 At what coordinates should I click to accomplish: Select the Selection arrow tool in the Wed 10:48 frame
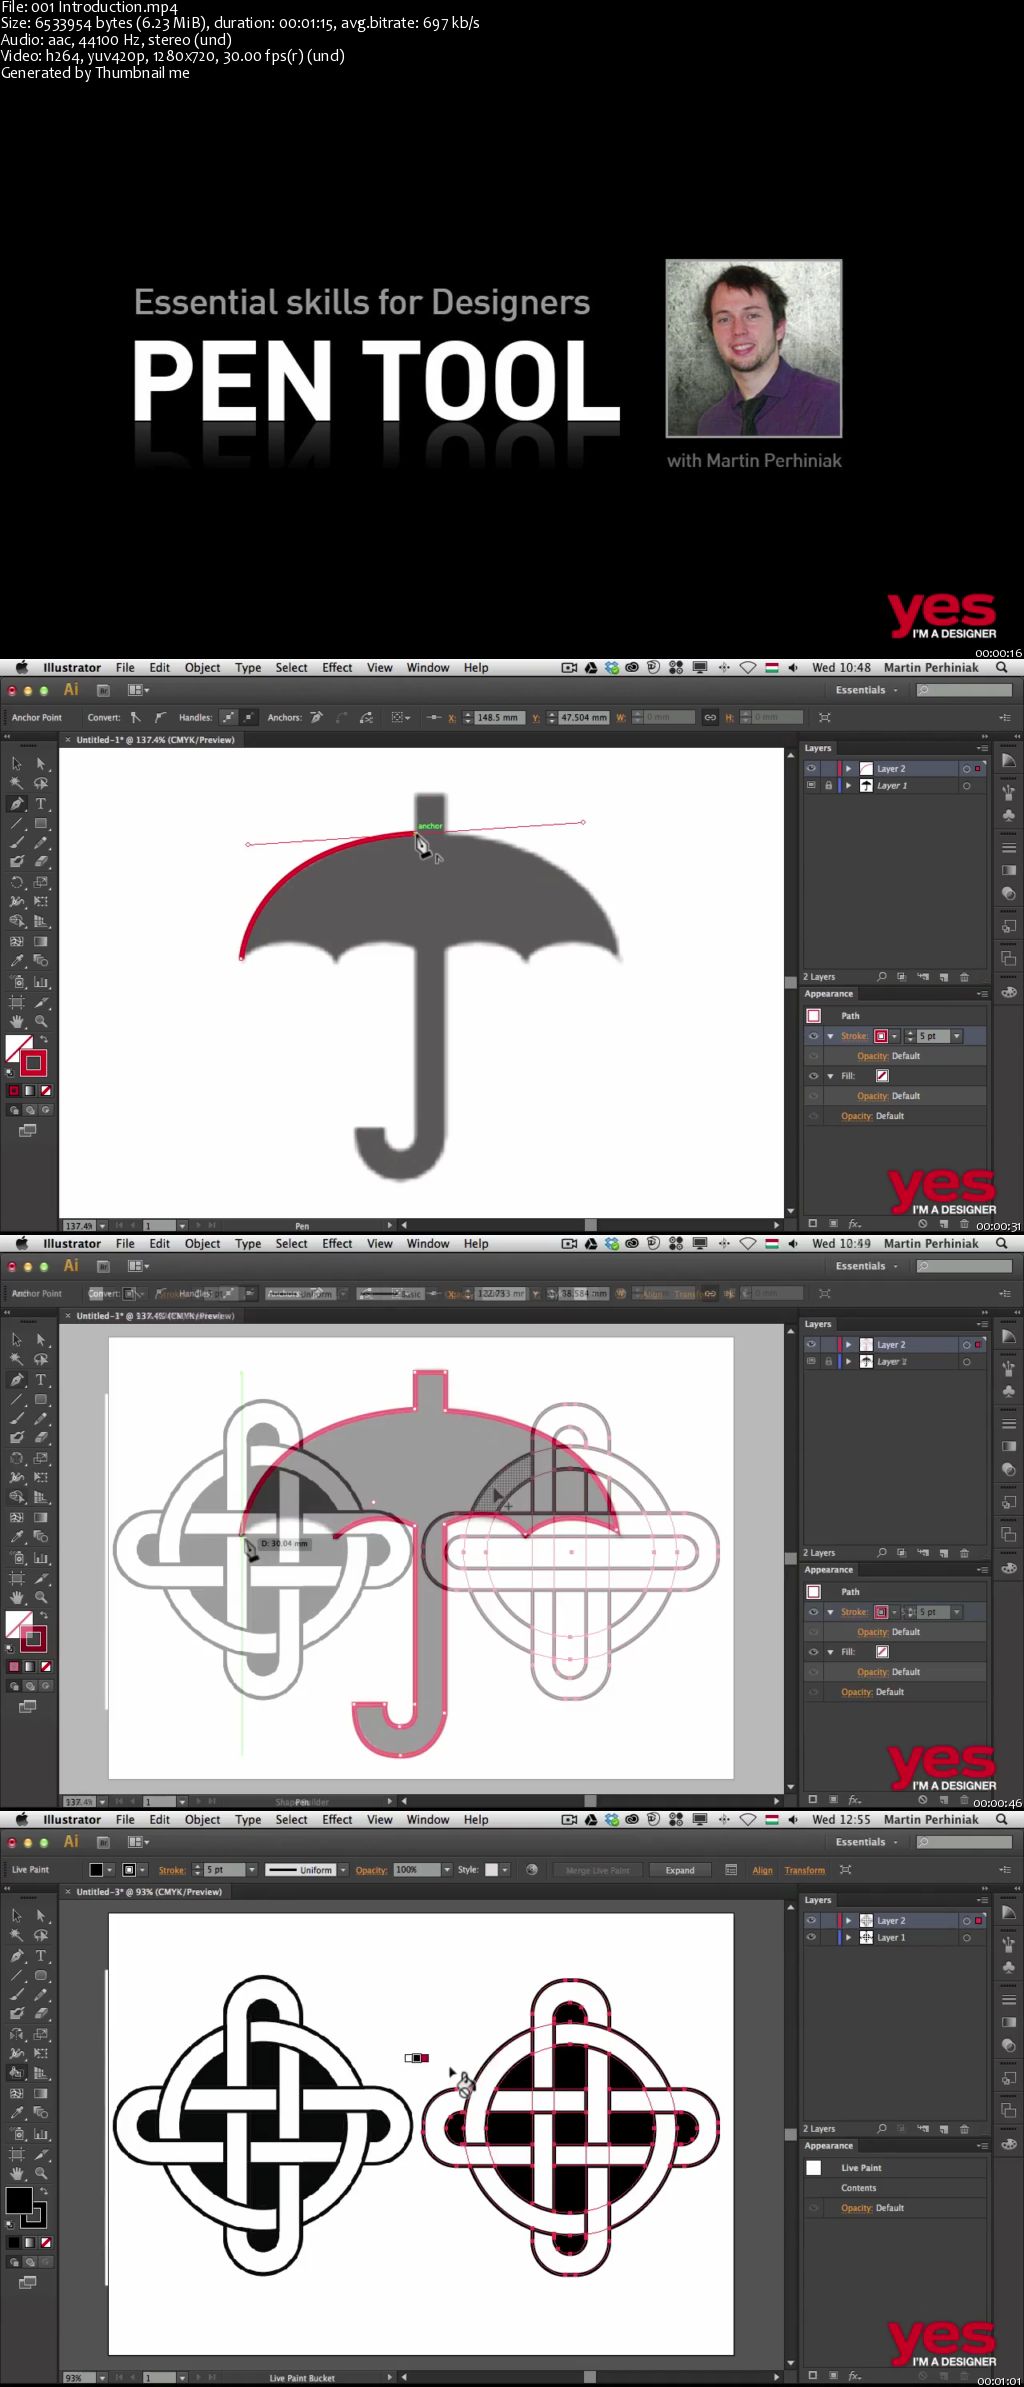point(17,764)
